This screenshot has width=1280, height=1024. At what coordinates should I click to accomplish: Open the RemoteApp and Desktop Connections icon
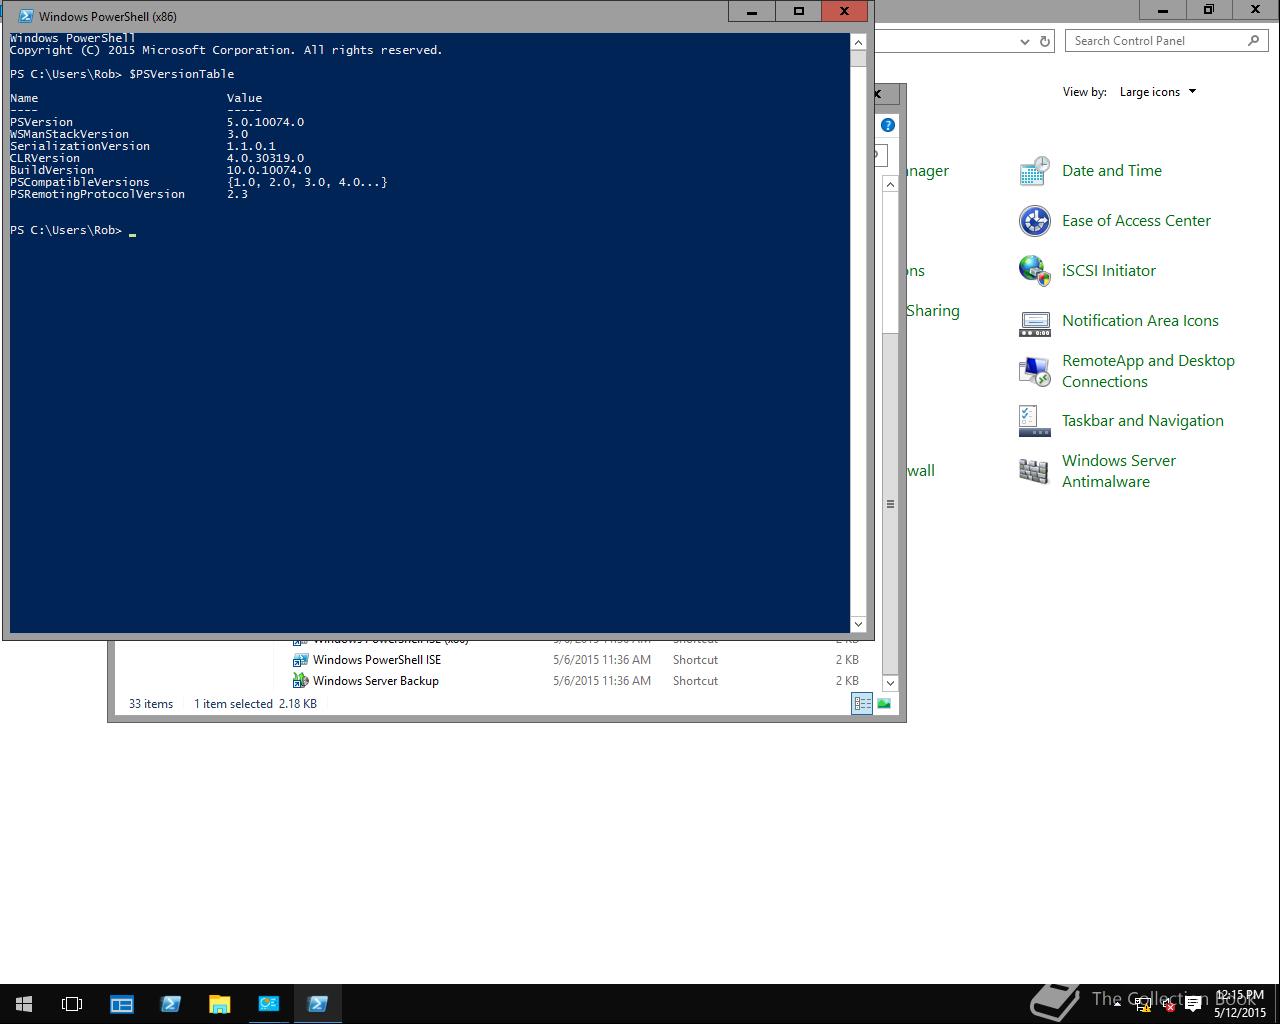1034,371
